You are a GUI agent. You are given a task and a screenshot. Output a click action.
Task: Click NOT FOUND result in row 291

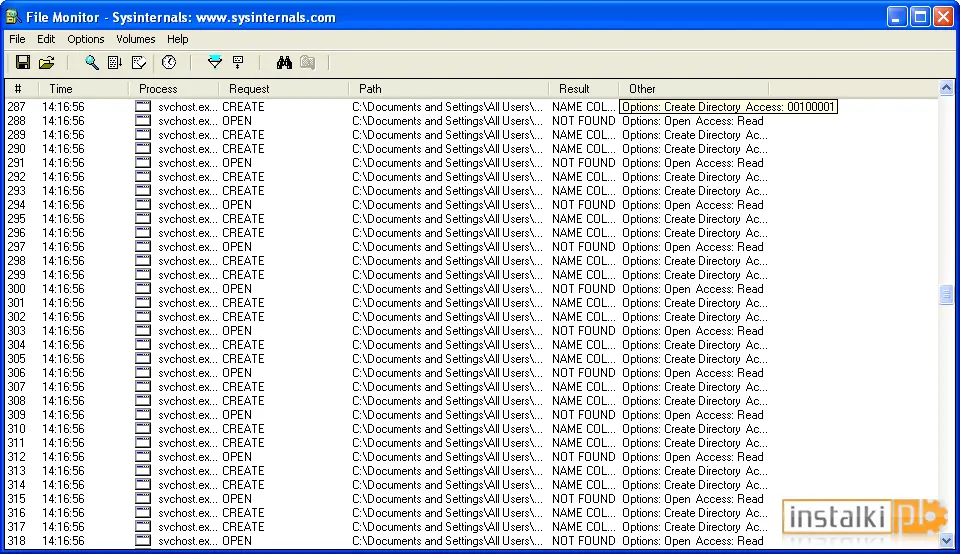click(583, 163)
